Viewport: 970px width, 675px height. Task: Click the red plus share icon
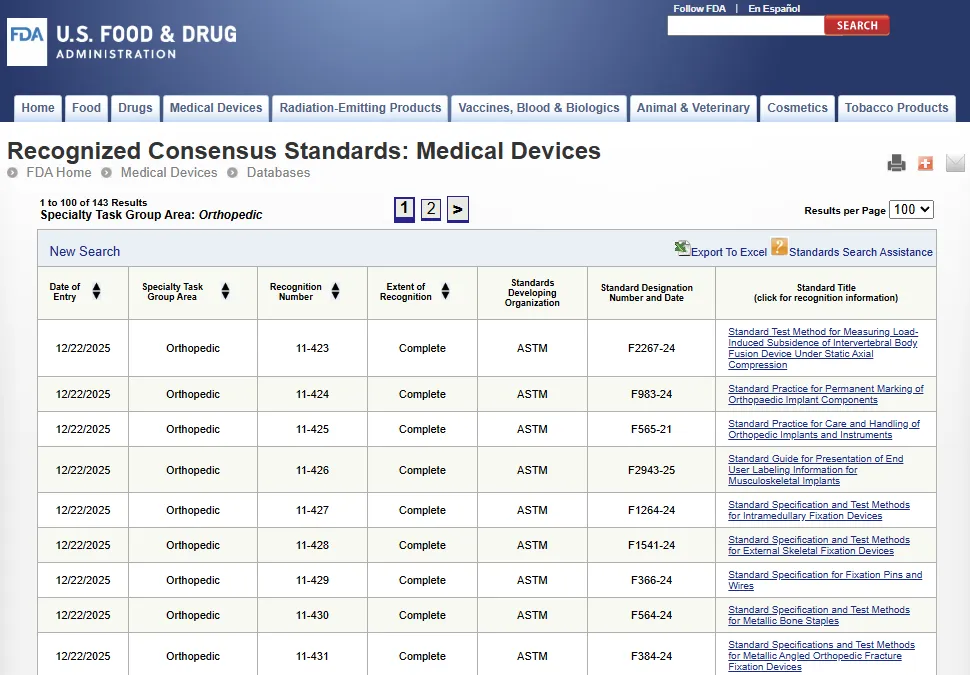pos(925,163)
